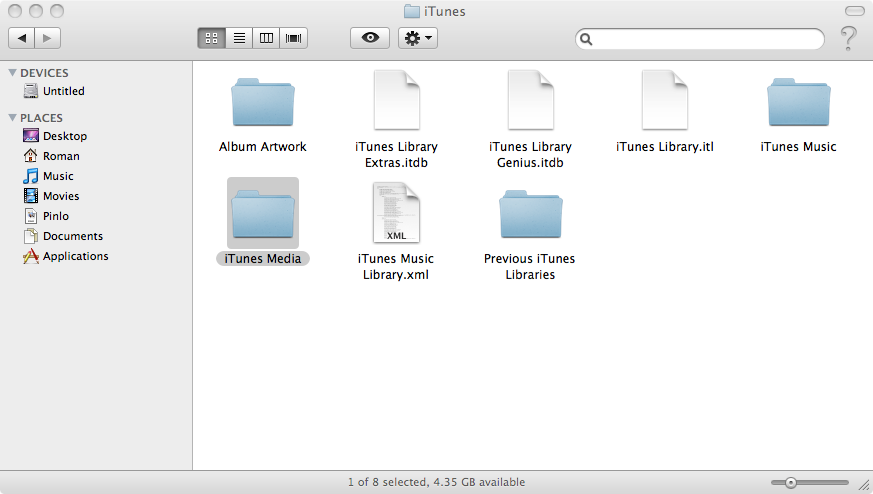Click the search field

(x=700, y=39)
